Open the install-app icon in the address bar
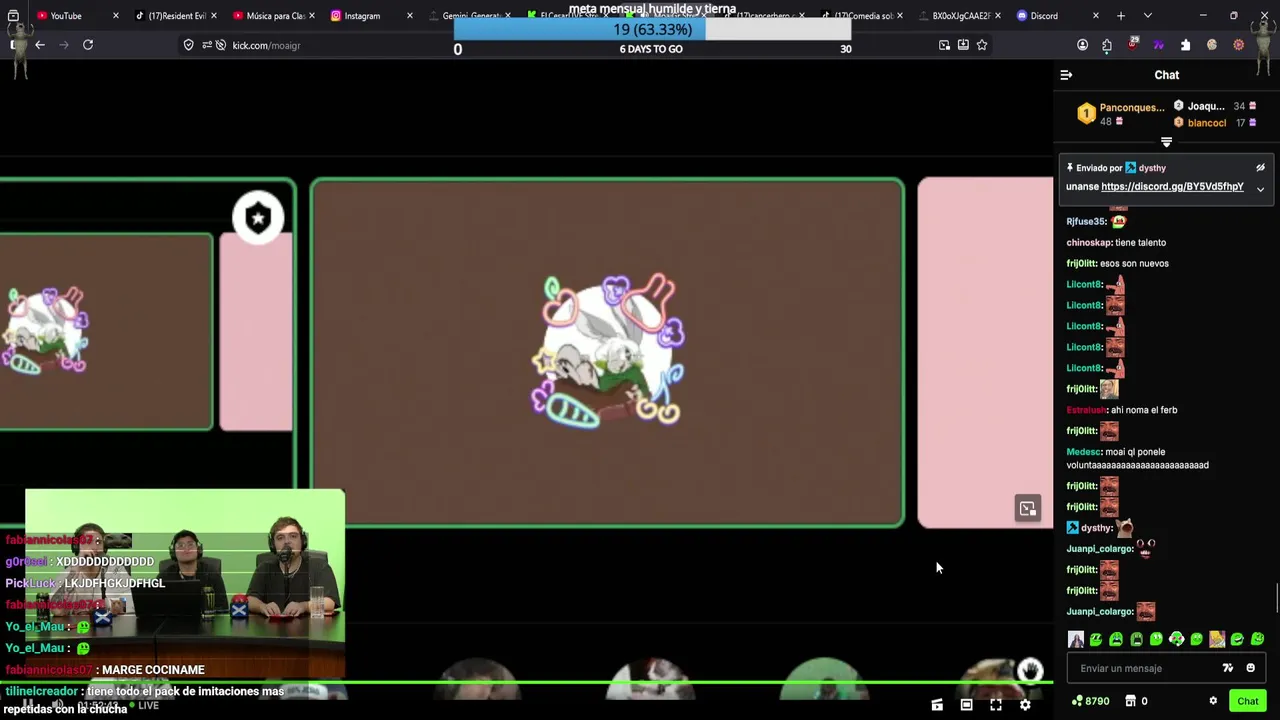 [x=963, y=45]
